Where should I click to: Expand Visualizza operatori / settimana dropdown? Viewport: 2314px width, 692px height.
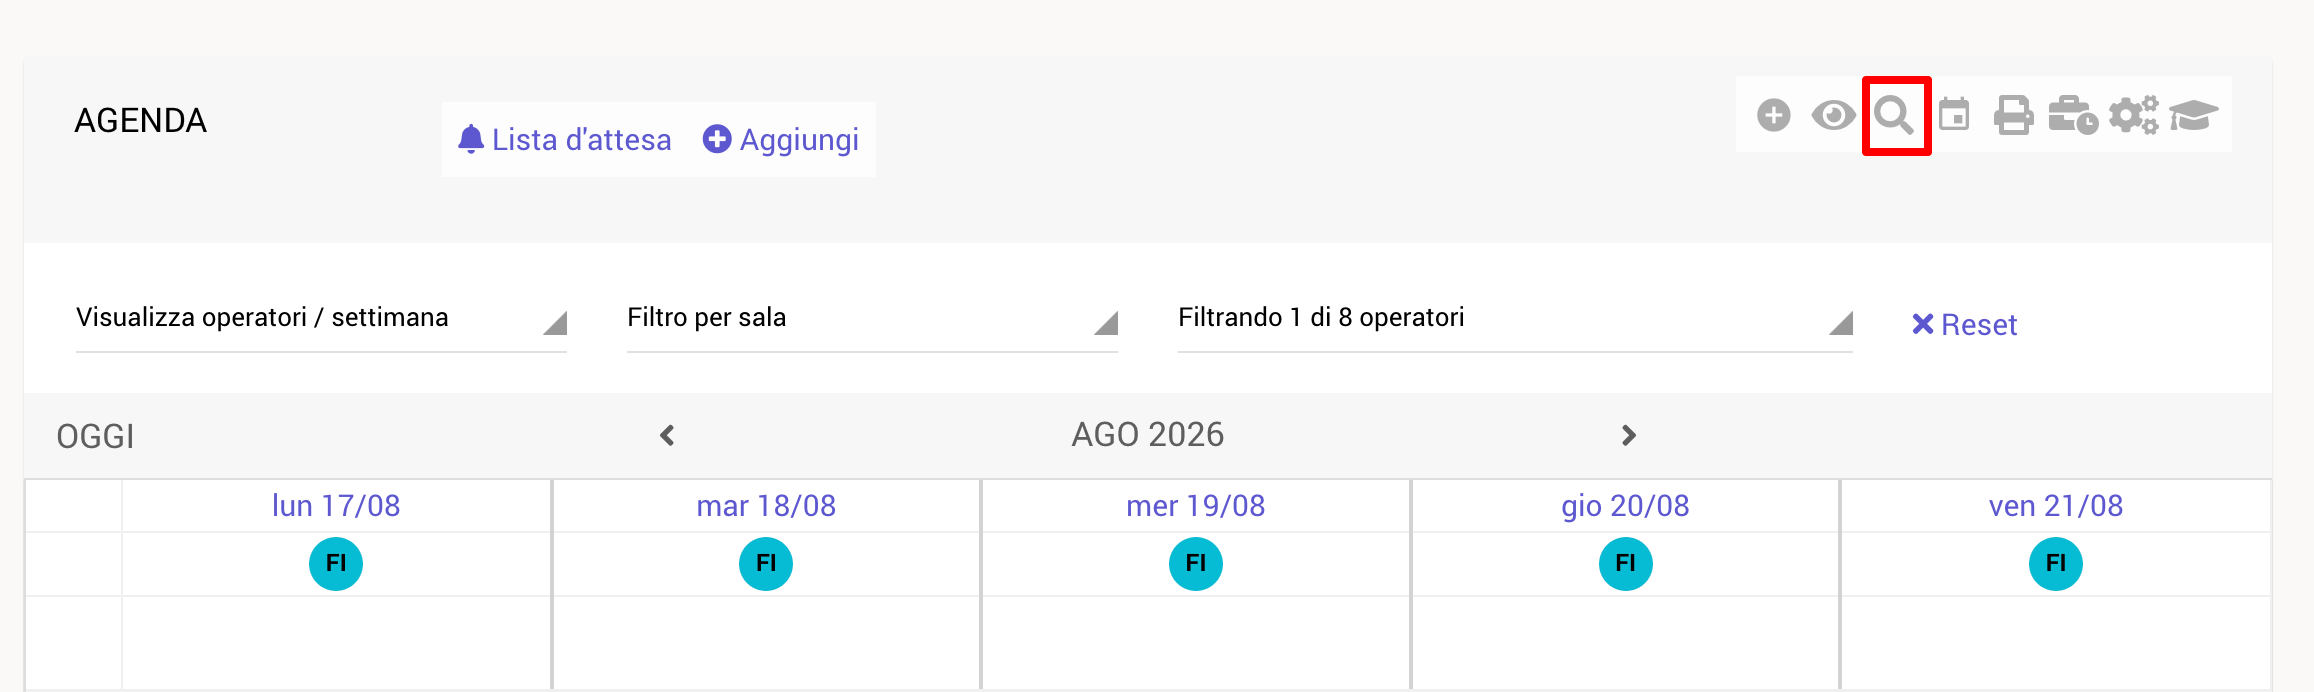321,318
